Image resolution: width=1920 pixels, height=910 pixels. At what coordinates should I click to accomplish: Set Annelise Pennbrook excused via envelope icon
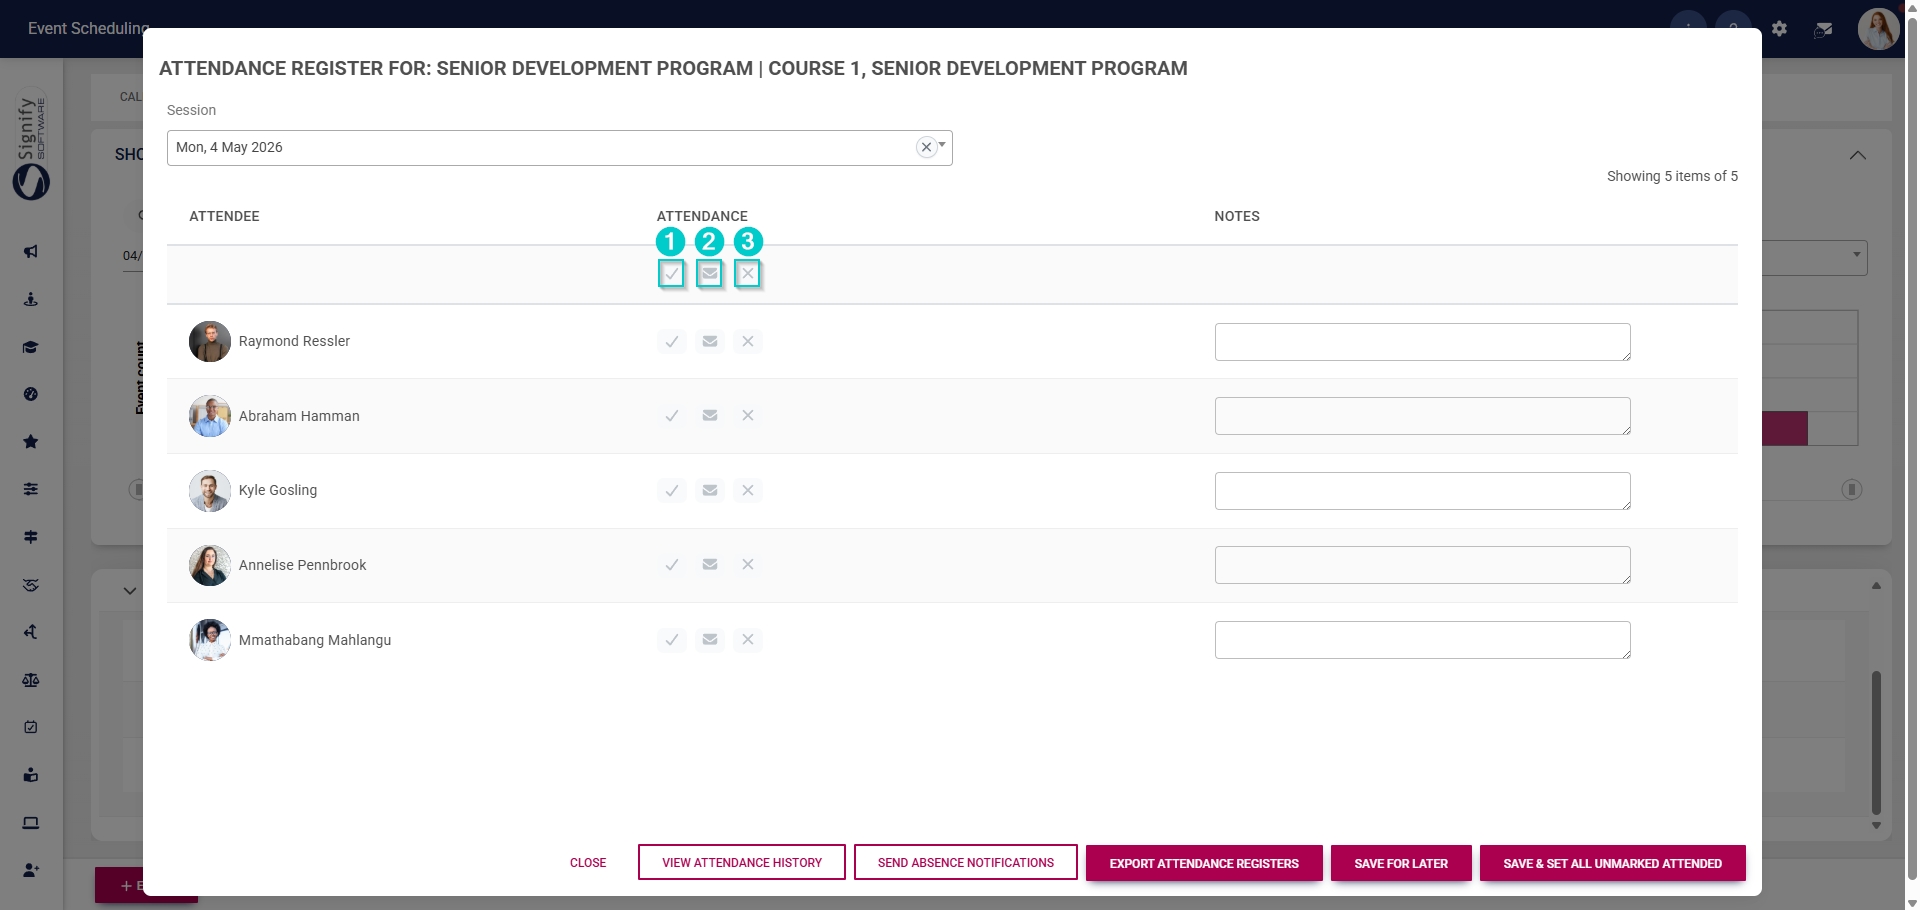click(x=710, y=565)
